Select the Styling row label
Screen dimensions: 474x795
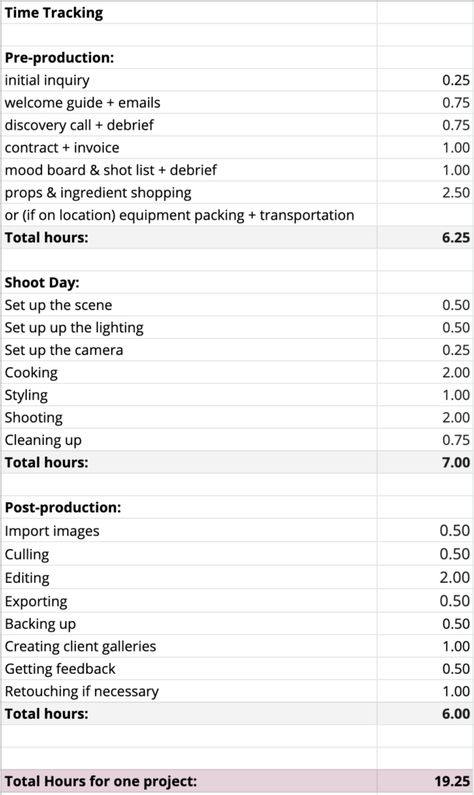click(189, 395)
